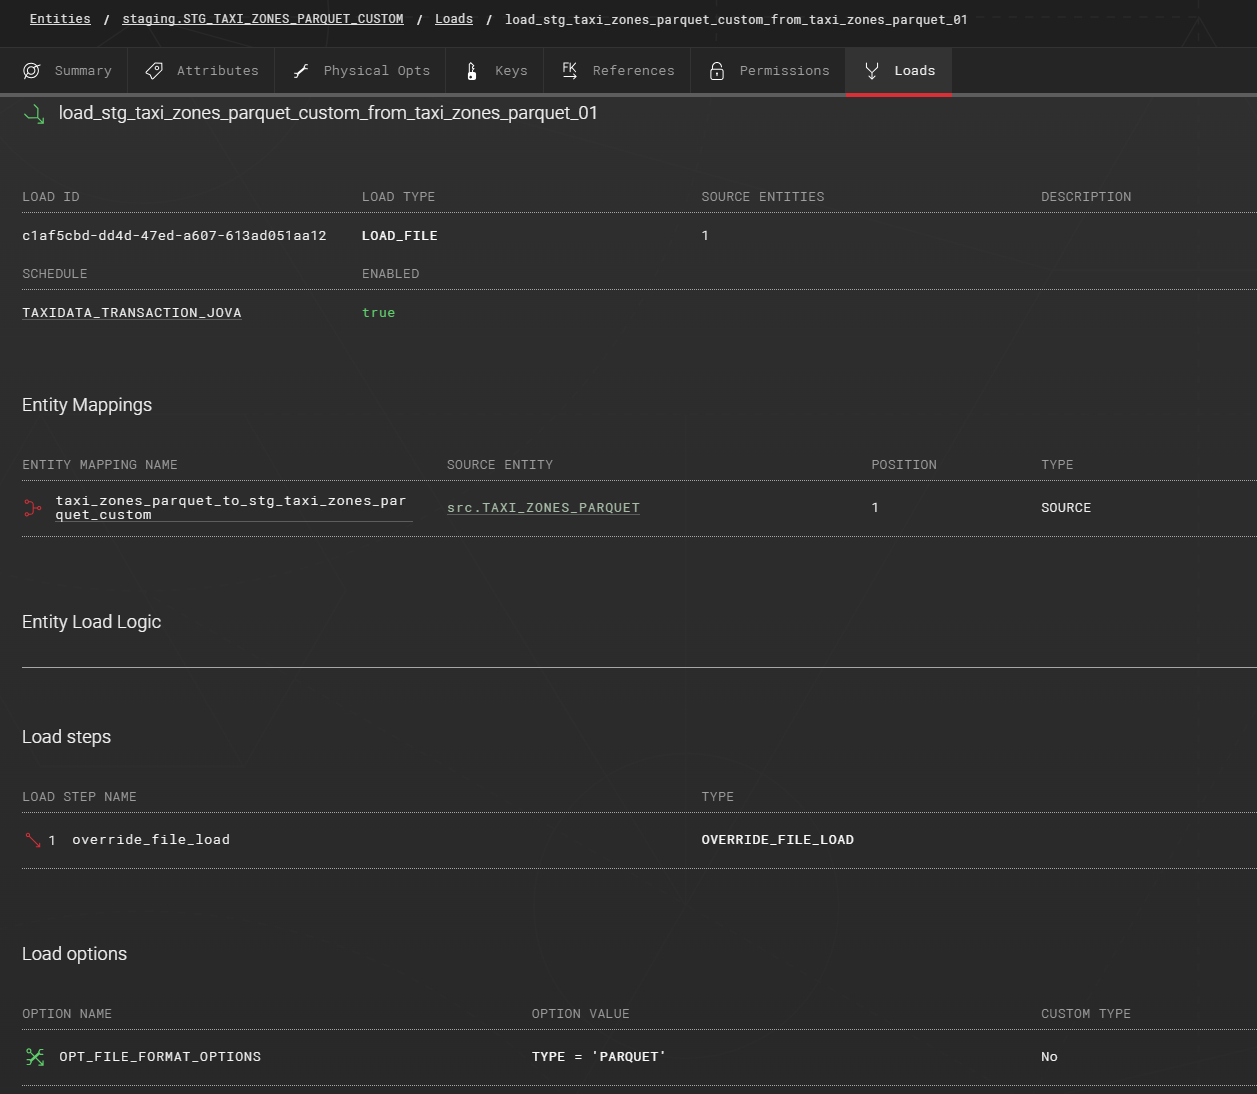Image resolution: width=1257 pixels, height=1094 pixels.
Task: Switch to the Attributes tab
Action: 217,71
